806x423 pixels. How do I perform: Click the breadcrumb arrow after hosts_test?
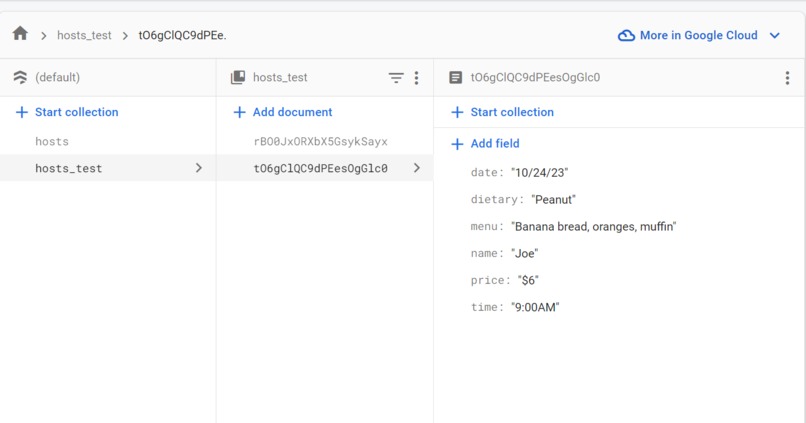pyautogui.click(x=125, y=36)
